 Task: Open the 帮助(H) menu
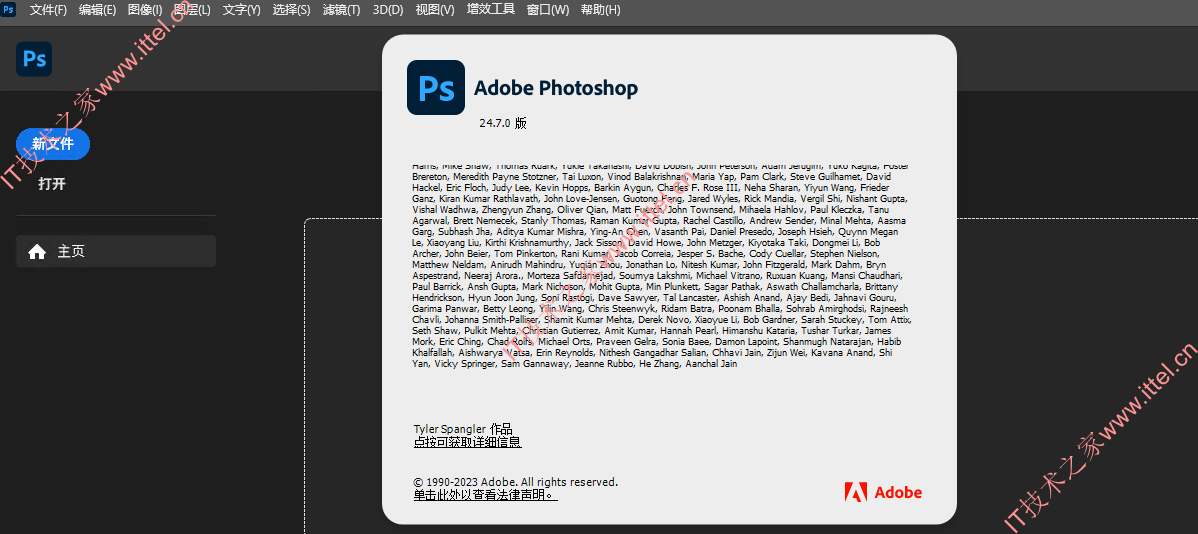(x=601, y=10)
